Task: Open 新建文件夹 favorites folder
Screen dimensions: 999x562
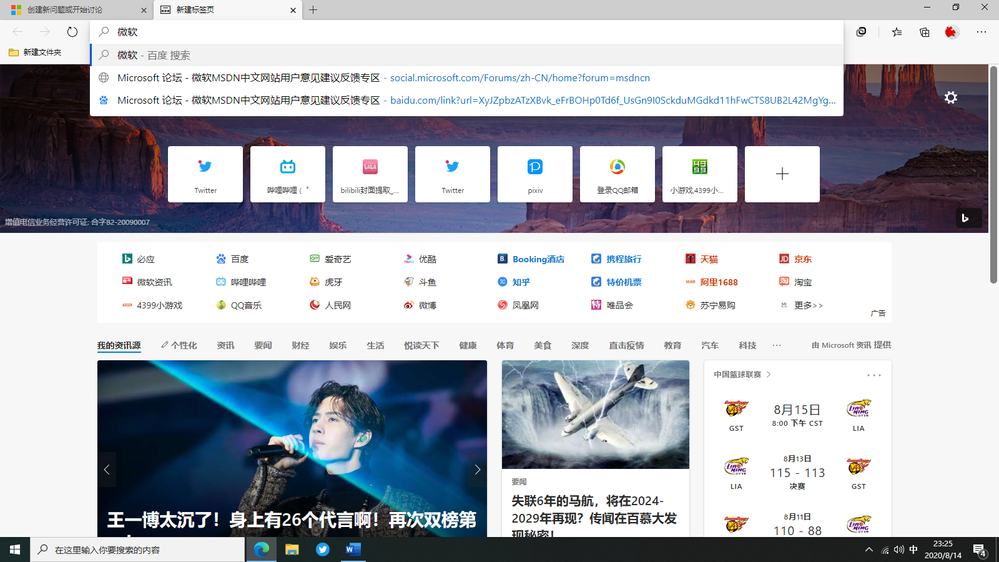Action: [35, 52]
